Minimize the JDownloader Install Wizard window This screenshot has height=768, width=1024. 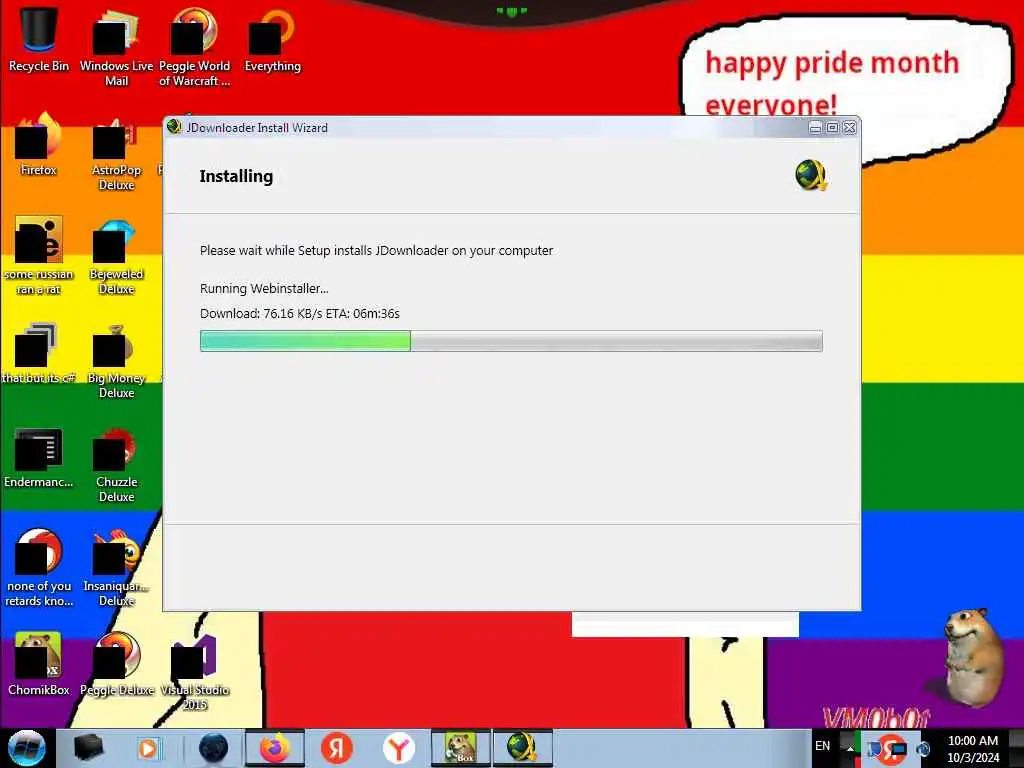pos(815,127)
